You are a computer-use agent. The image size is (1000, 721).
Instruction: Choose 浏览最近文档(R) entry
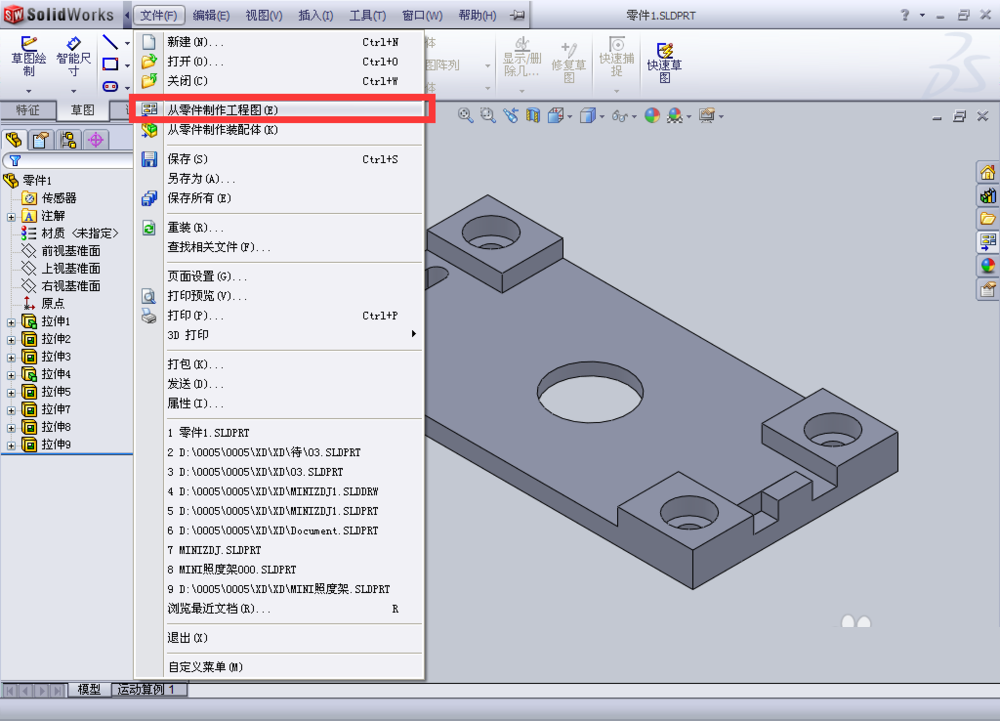point(279,608)
